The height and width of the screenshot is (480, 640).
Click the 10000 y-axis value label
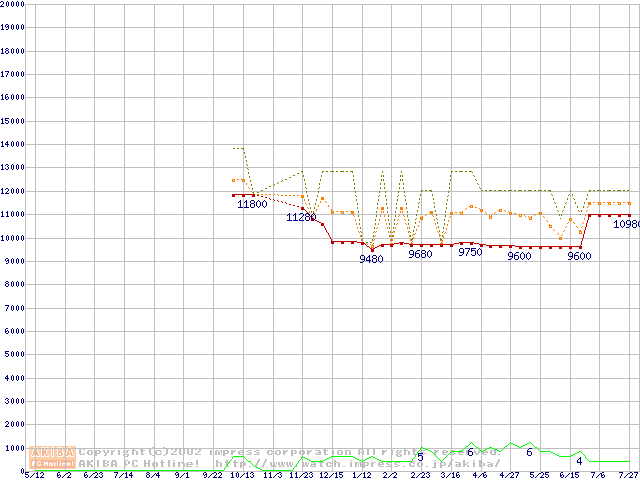click(x=13, y=238)
